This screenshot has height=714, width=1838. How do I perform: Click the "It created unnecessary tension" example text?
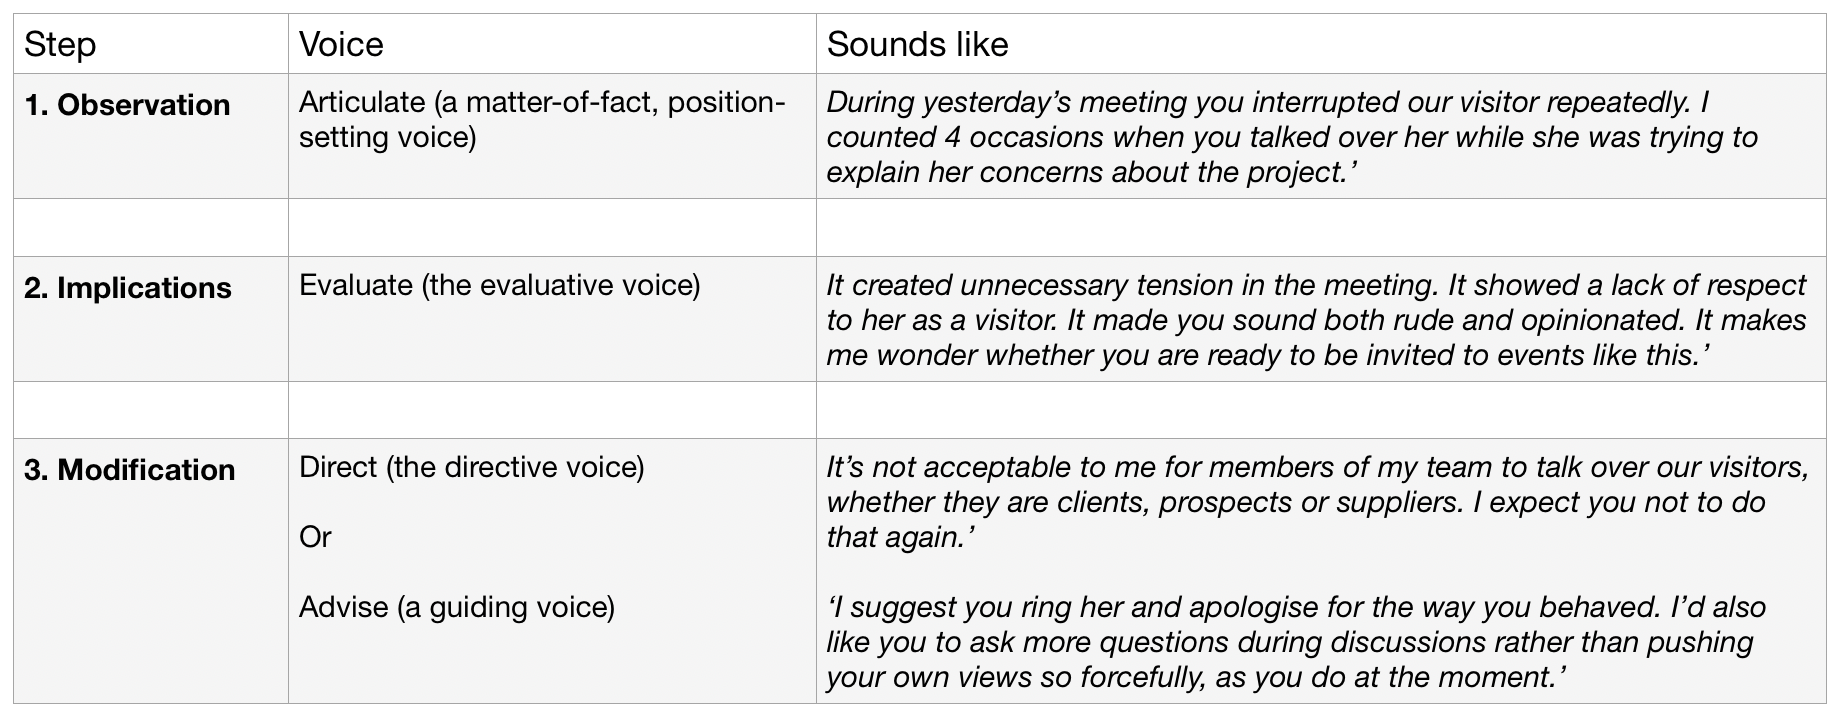[x=1315, y=320]
